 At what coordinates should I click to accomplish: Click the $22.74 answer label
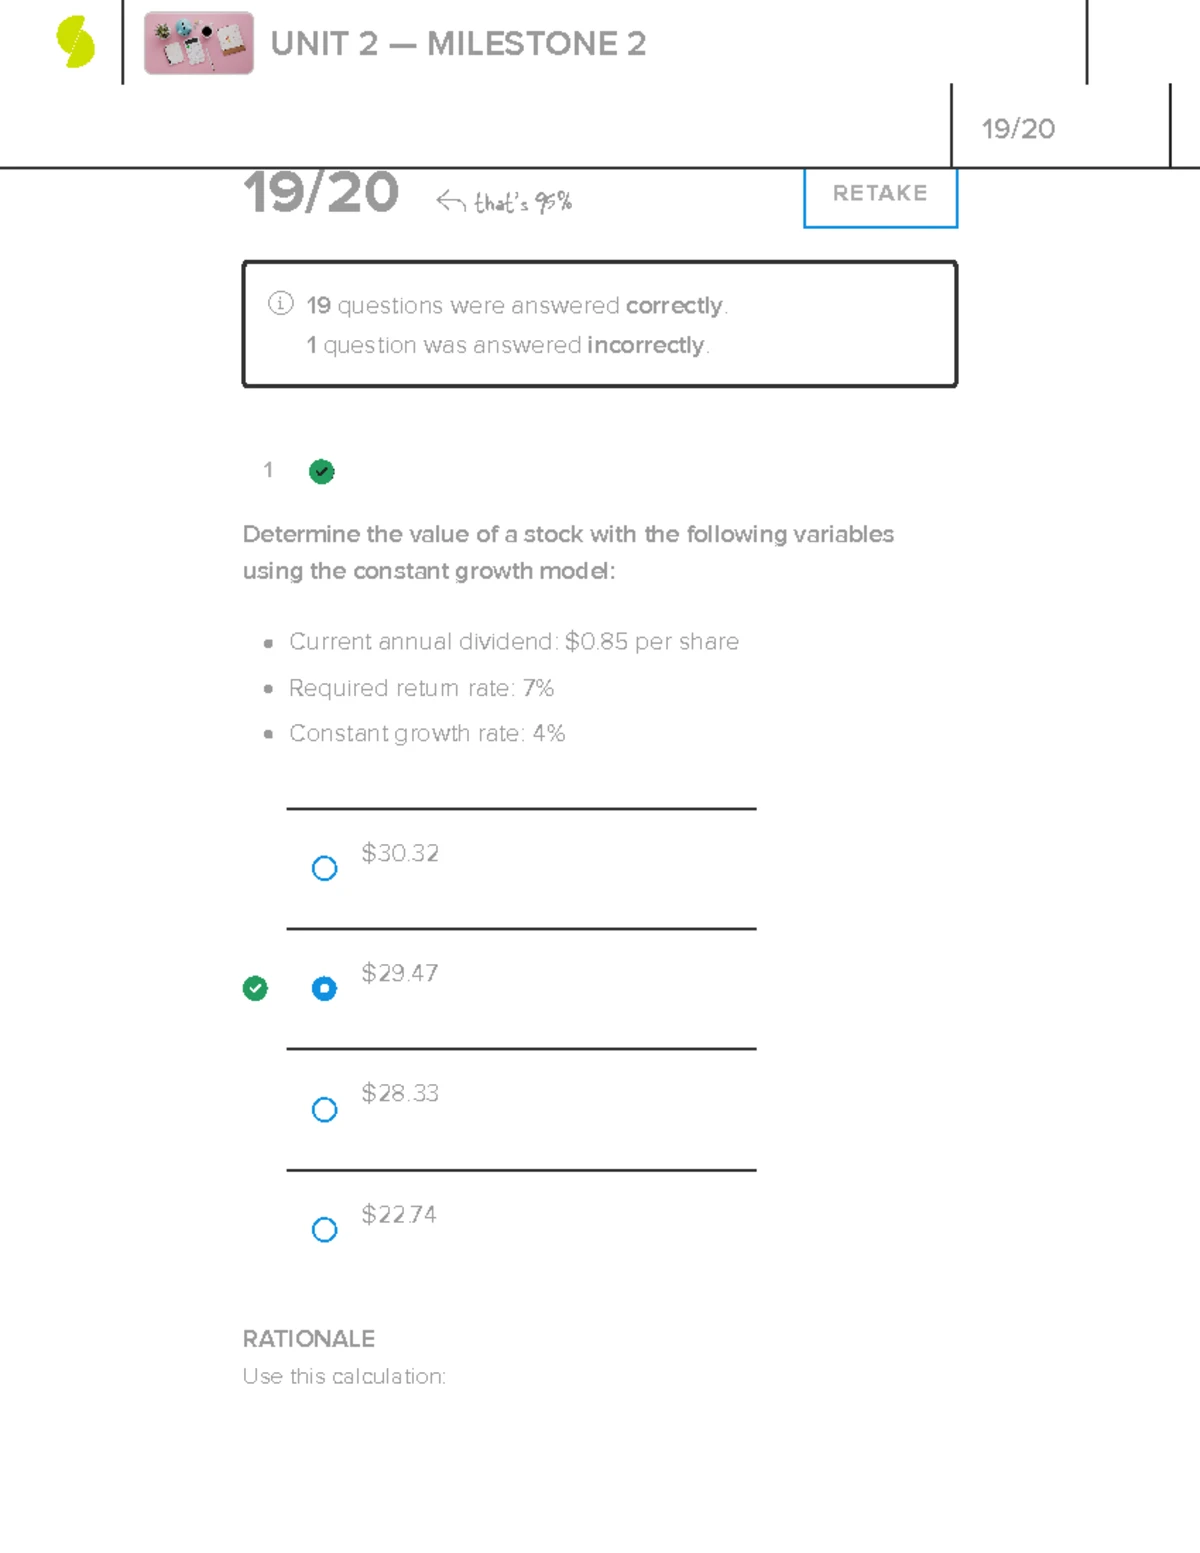[x=399, y=1214]
